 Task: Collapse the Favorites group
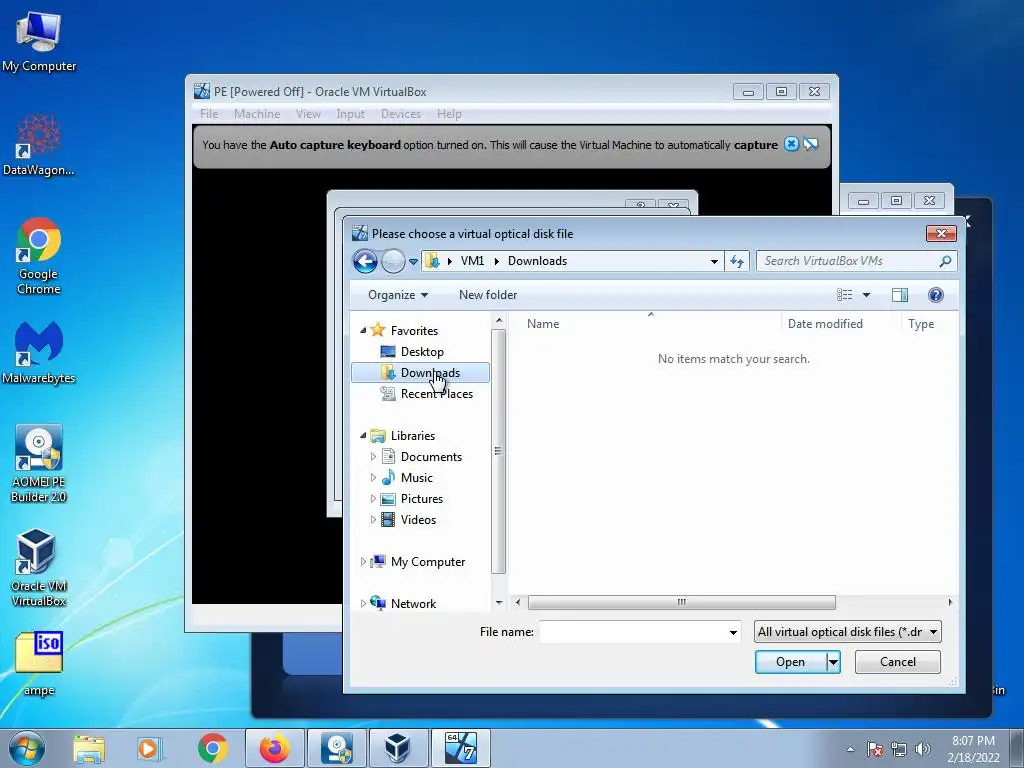point(363,330)
